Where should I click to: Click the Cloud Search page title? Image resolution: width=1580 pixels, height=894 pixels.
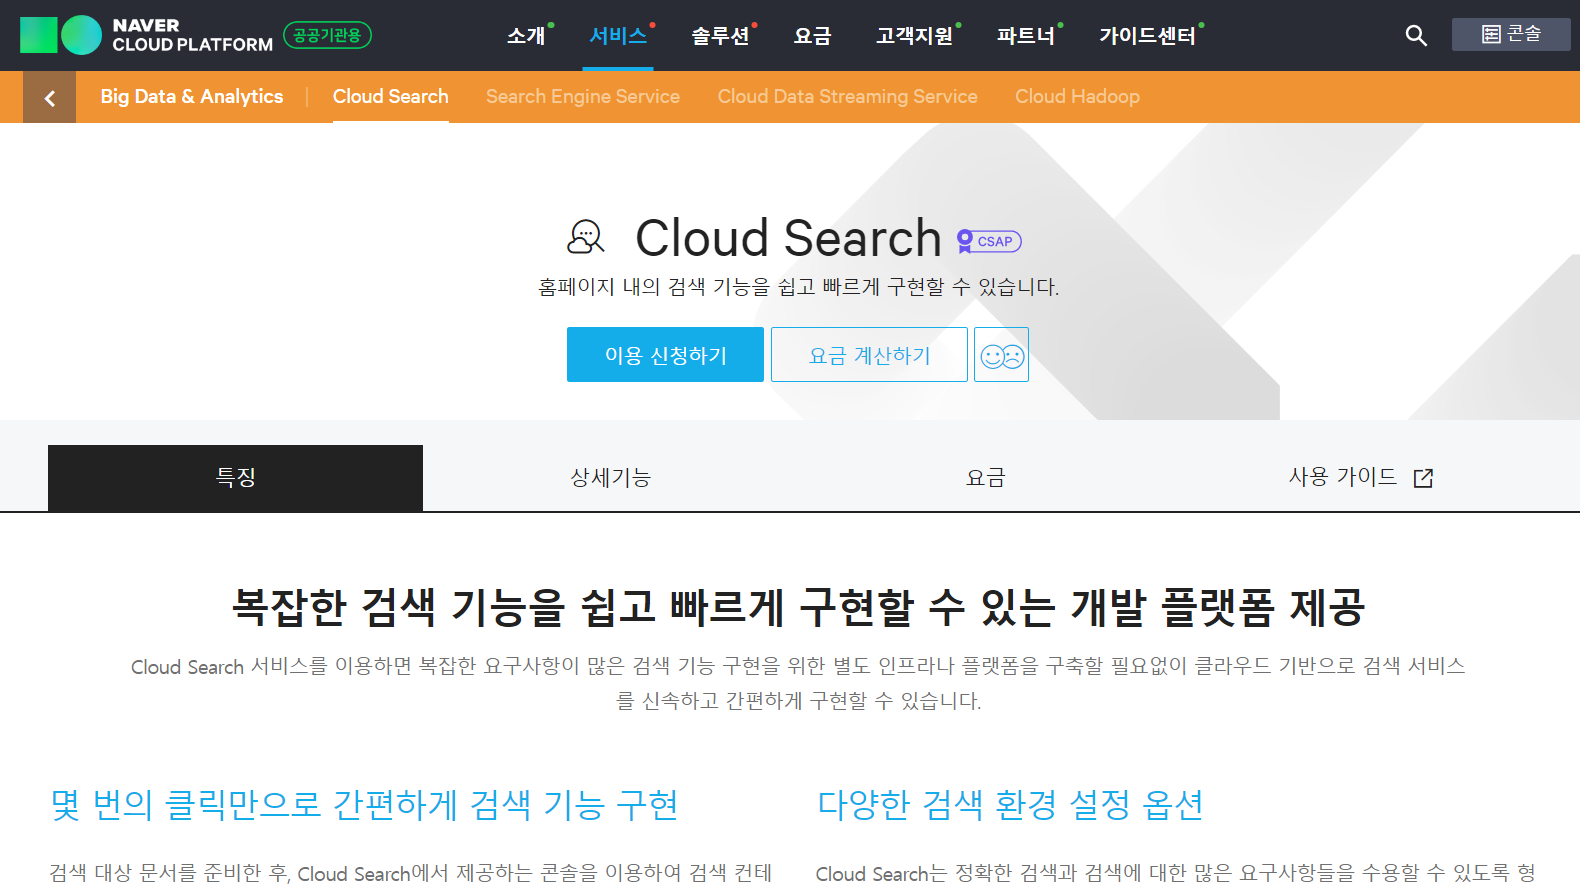coord(788,238)
